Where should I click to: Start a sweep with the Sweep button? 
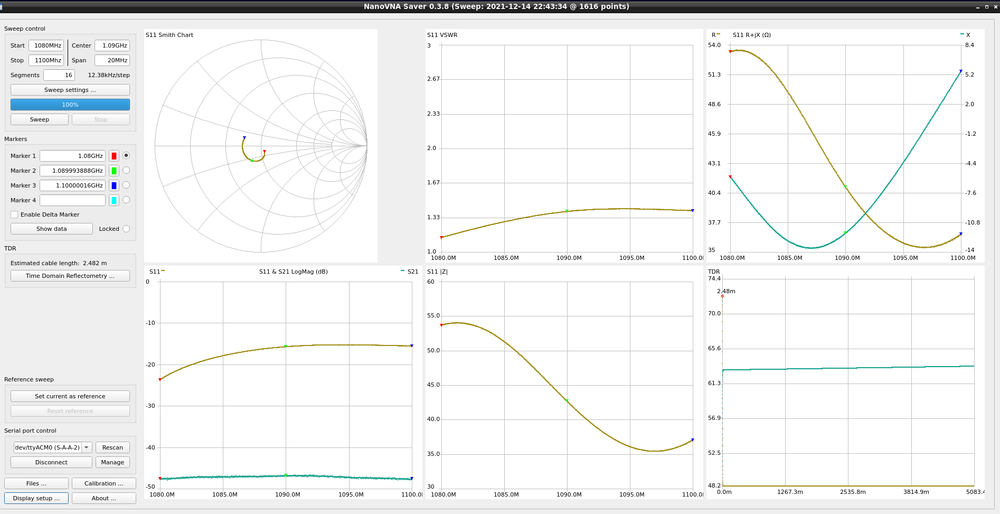coord(39,119)
